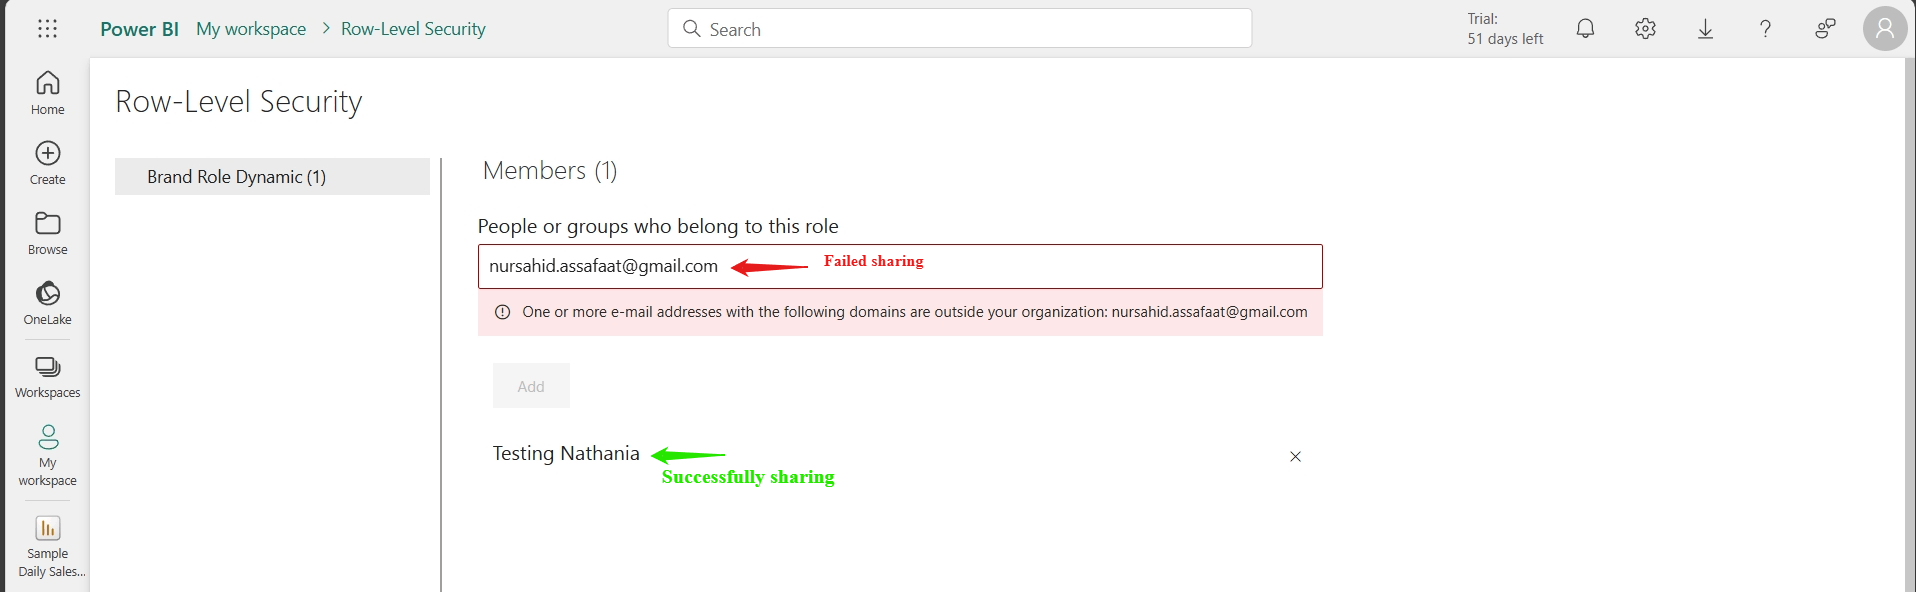Click the Power BI home link
The height and width of the screenshot is (592, 1916).
[139, 29]
